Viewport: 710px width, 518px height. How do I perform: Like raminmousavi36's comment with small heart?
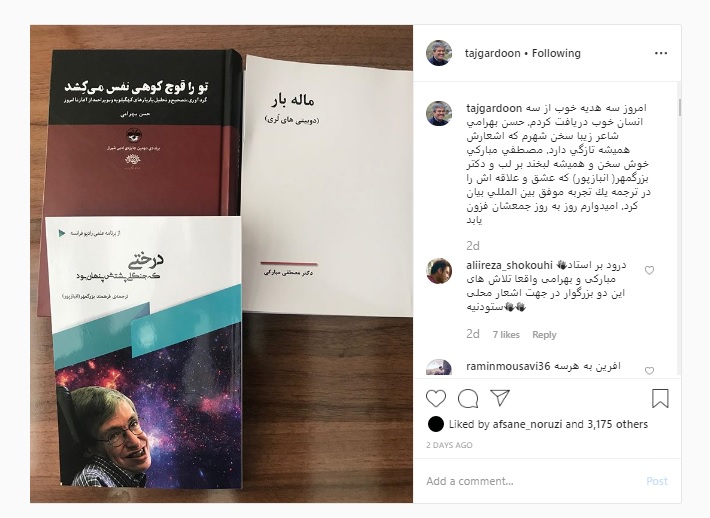pos(649,371)
